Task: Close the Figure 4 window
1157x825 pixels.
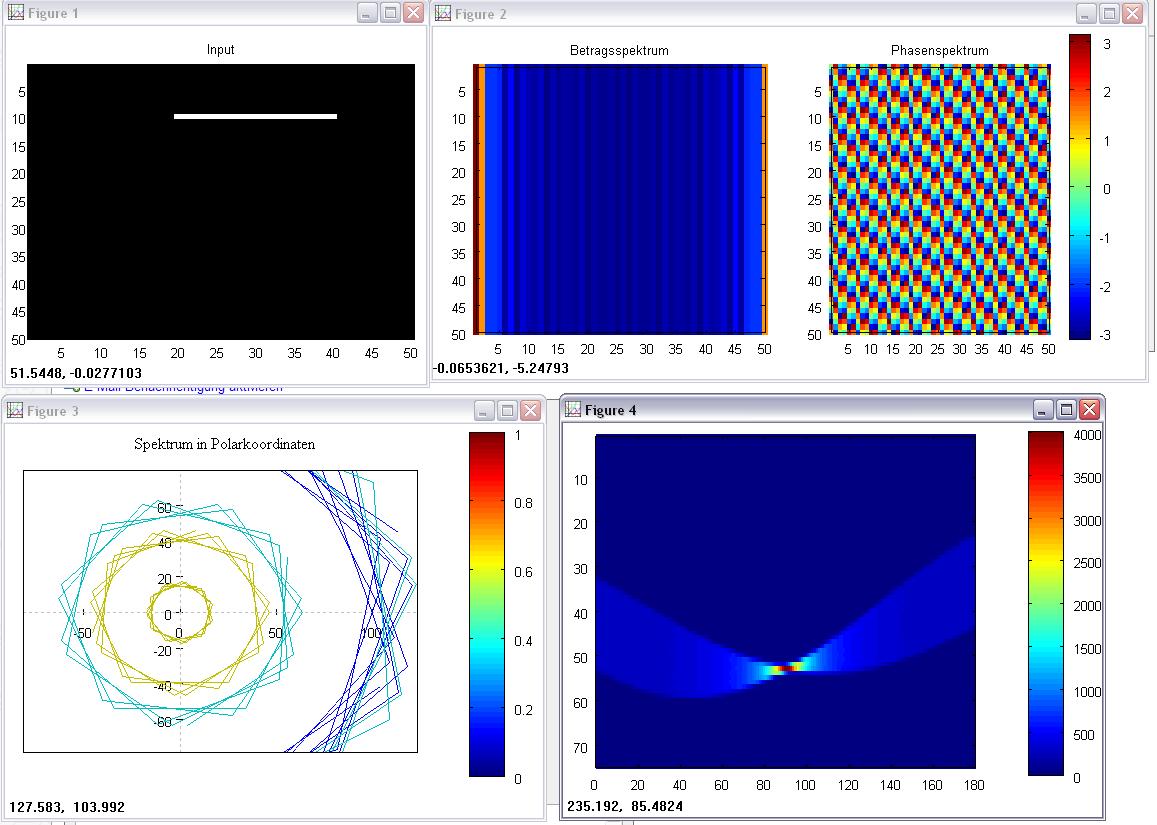Action: 1089,410
